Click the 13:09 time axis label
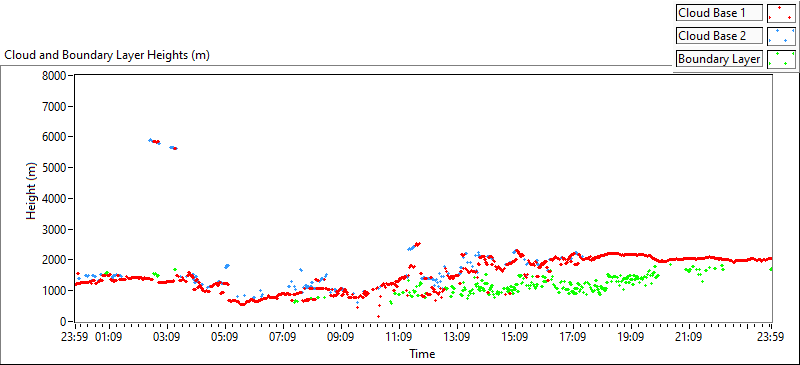 [457, 337]
